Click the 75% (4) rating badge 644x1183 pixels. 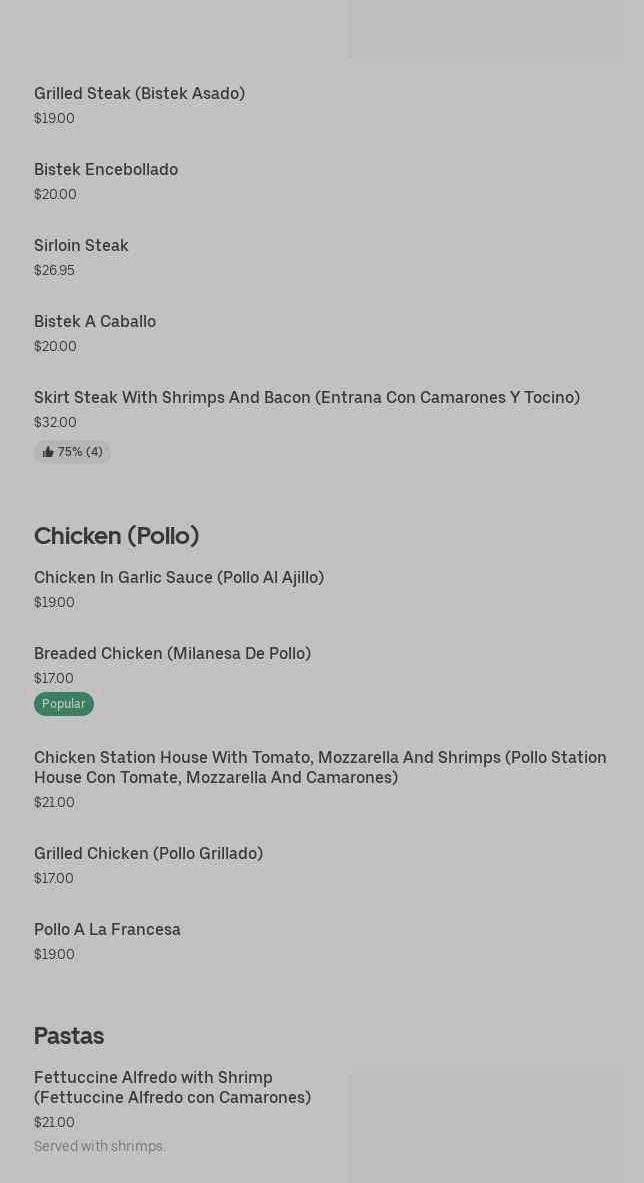point(73,452)
